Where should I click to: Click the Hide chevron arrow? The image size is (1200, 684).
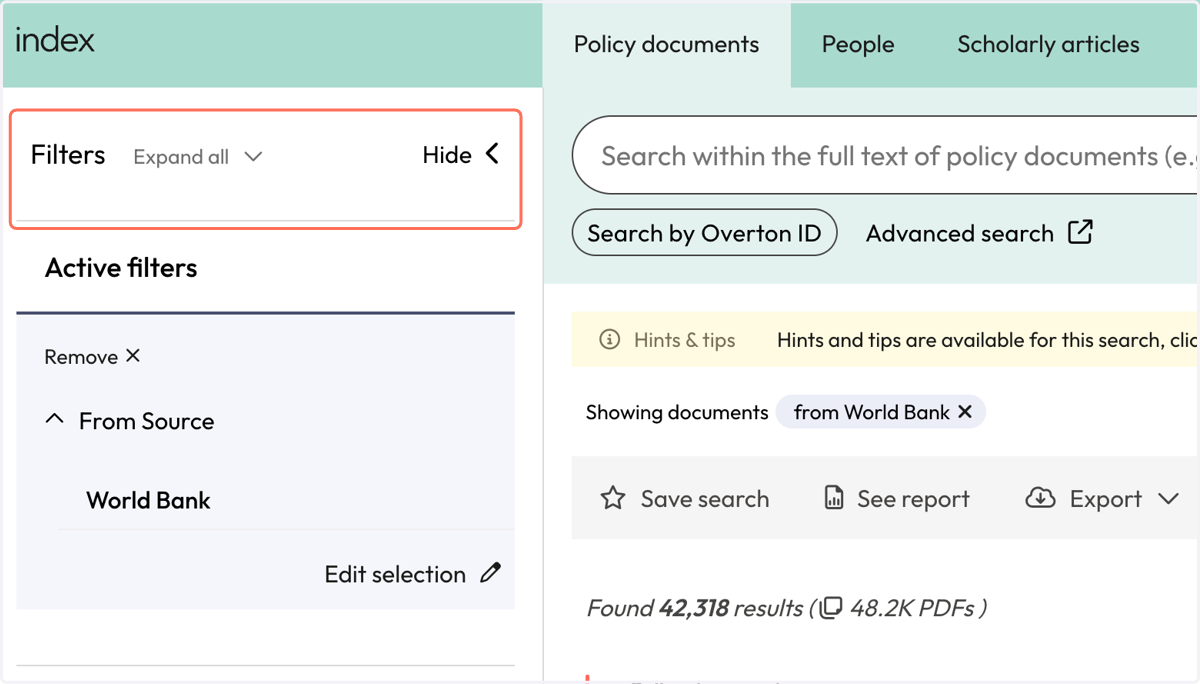coord(492,154)
